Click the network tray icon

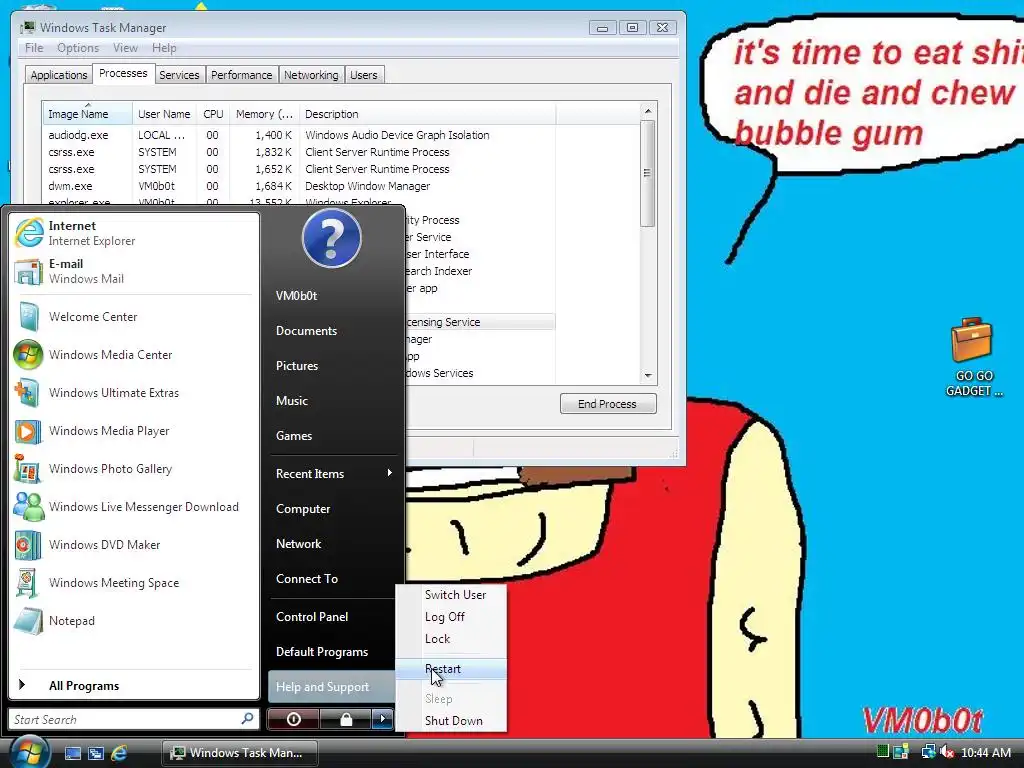tap(927, 752)
